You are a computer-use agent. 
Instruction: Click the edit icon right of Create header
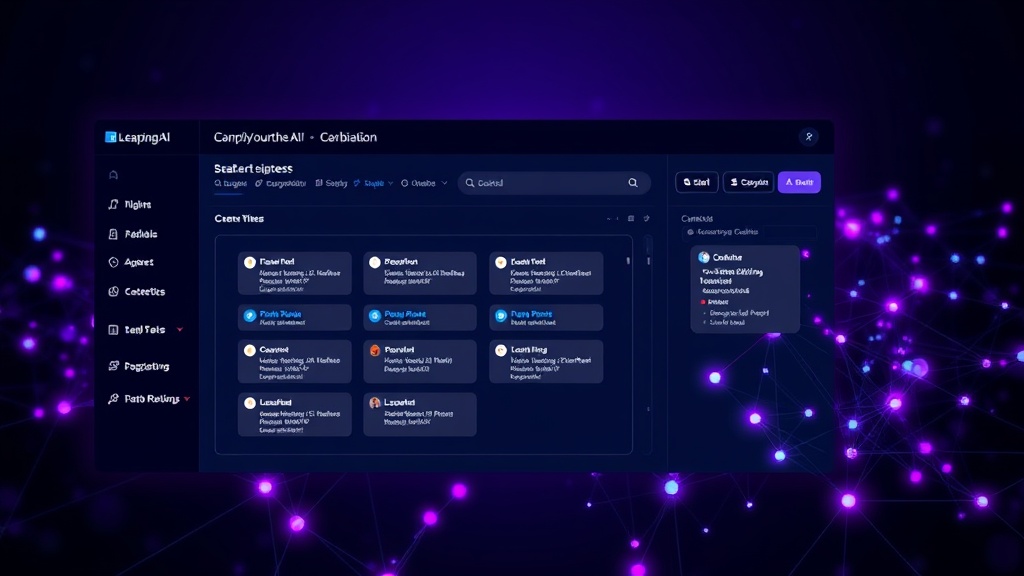click(647, 218)
